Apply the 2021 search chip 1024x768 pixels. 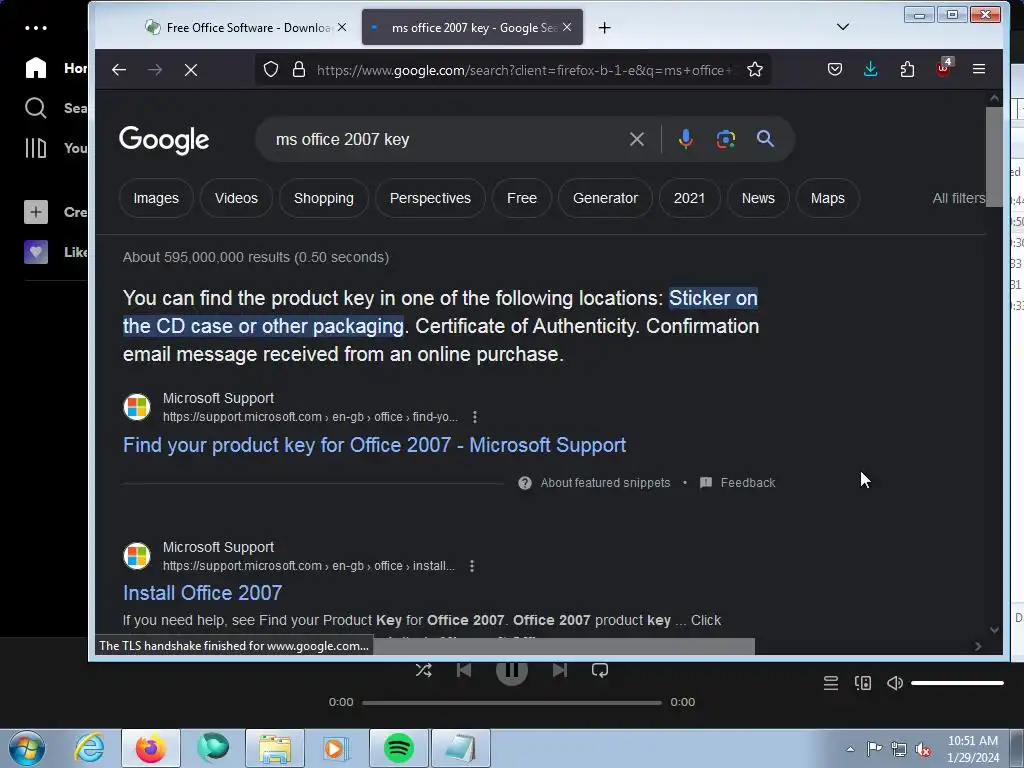[x=690, y=198]
